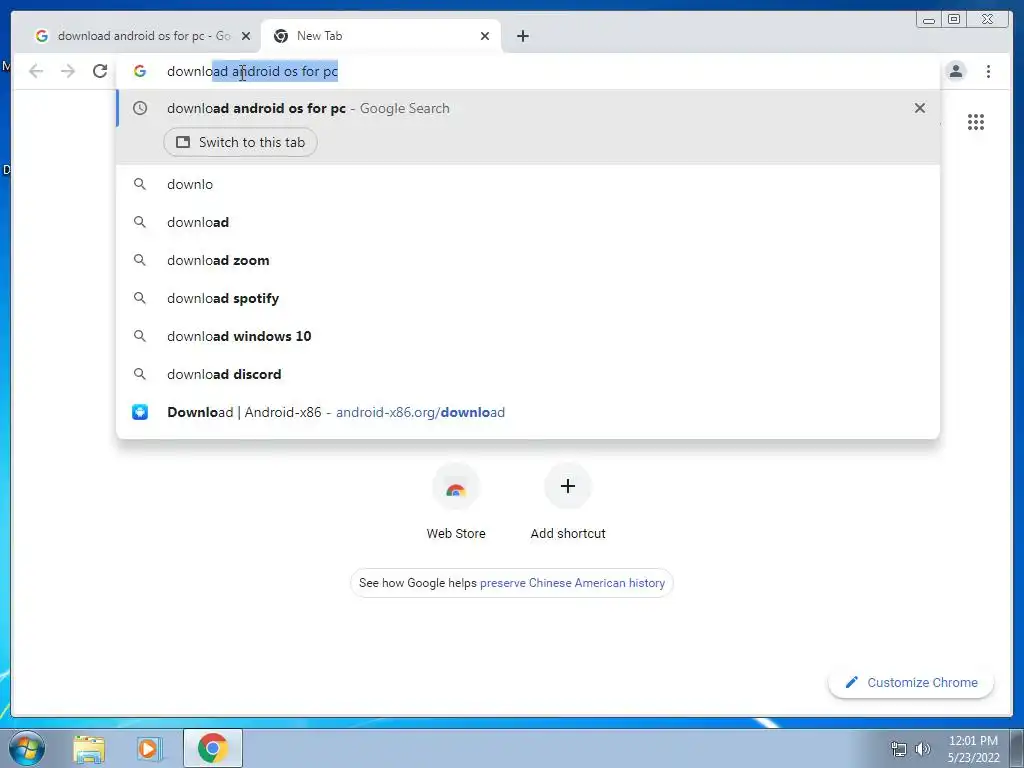
Task: Click the Customize Chrome button
Action: coord(911,682)
